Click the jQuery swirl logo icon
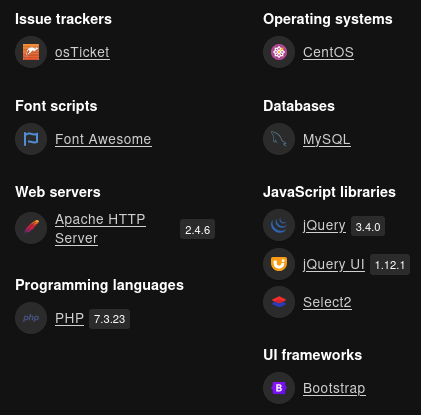The width and height of the screenshot is (421, 415). pos(279,225)
